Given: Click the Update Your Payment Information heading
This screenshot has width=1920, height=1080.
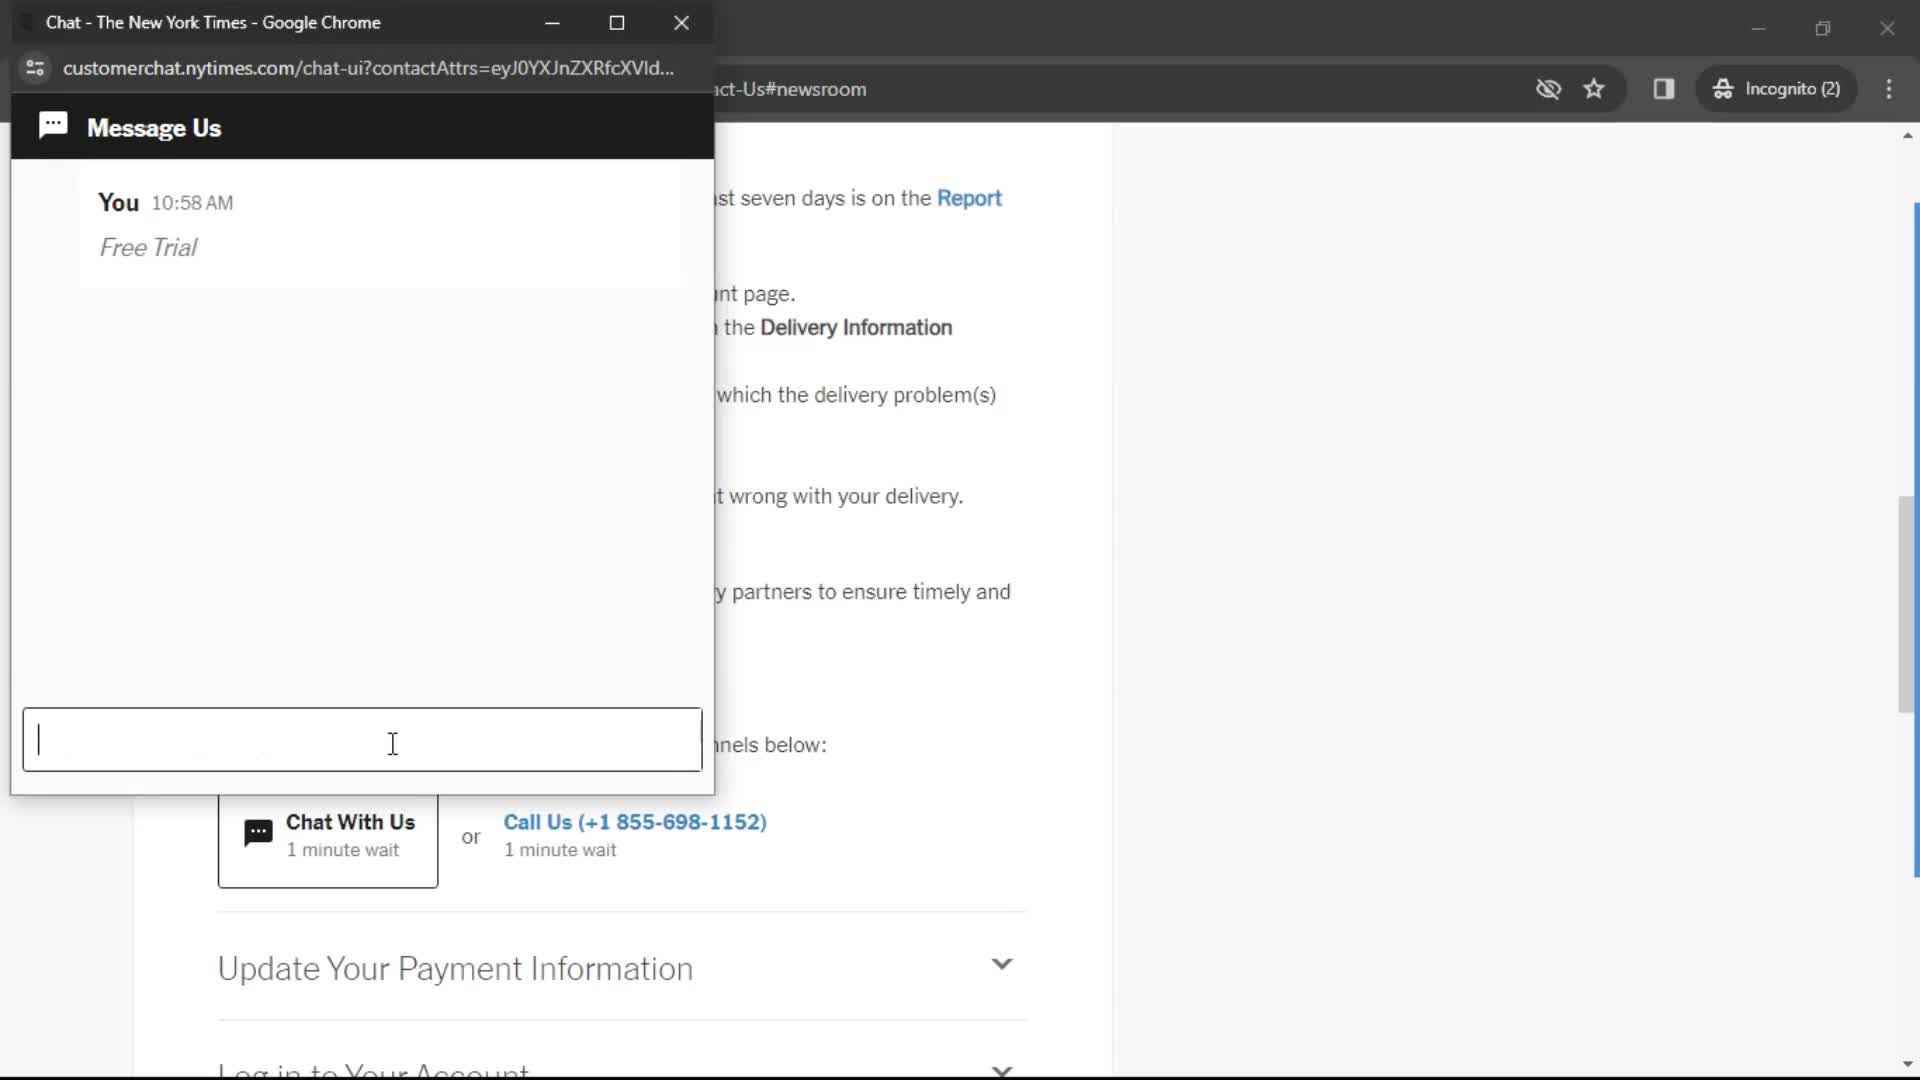Looking at the screenshot, I should click(455, 969).
